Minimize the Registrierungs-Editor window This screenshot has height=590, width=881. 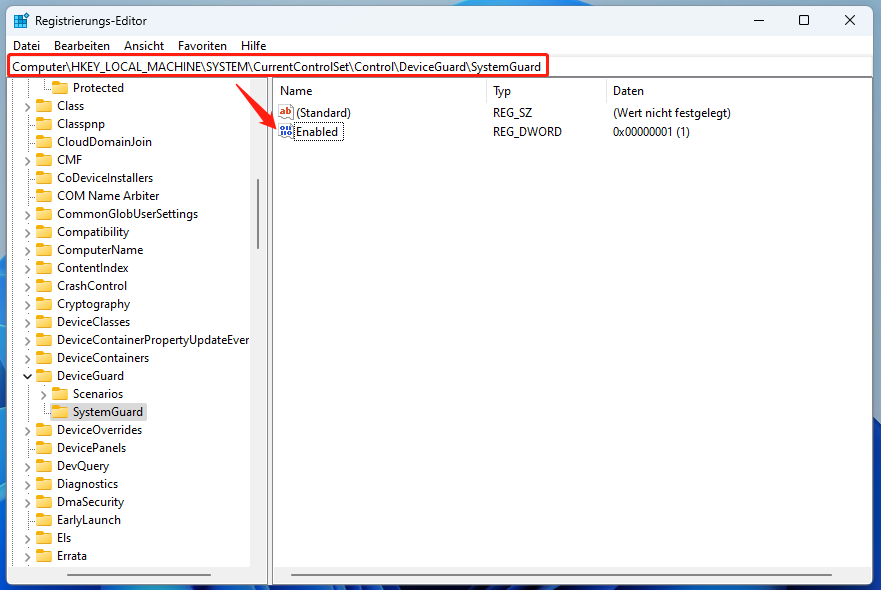759,21
